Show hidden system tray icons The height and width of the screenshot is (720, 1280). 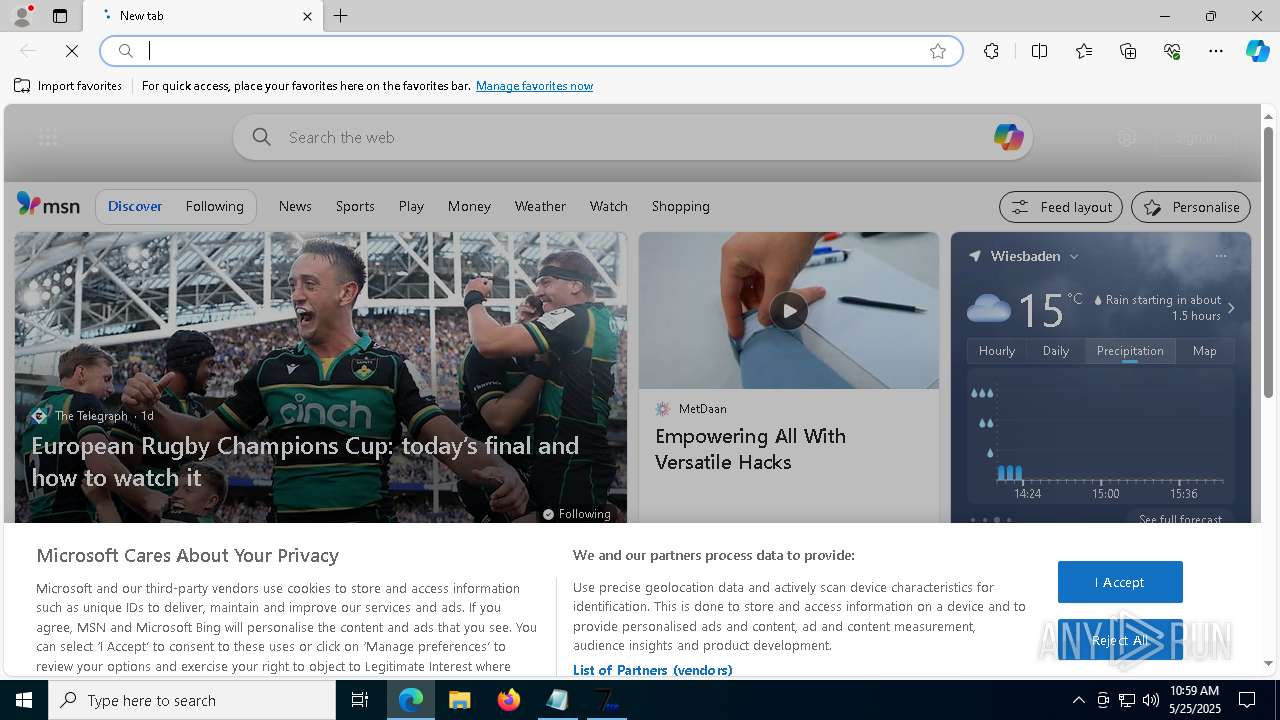(x=1078, y=700)
